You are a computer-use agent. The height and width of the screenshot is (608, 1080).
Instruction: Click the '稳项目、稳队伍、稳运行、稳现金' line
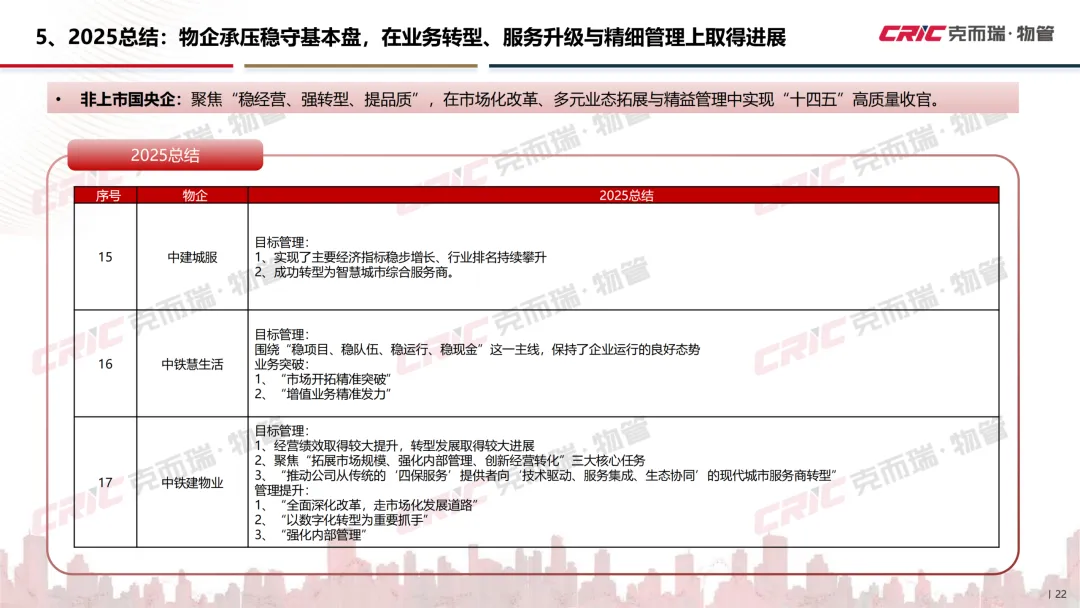click(477, 350)
